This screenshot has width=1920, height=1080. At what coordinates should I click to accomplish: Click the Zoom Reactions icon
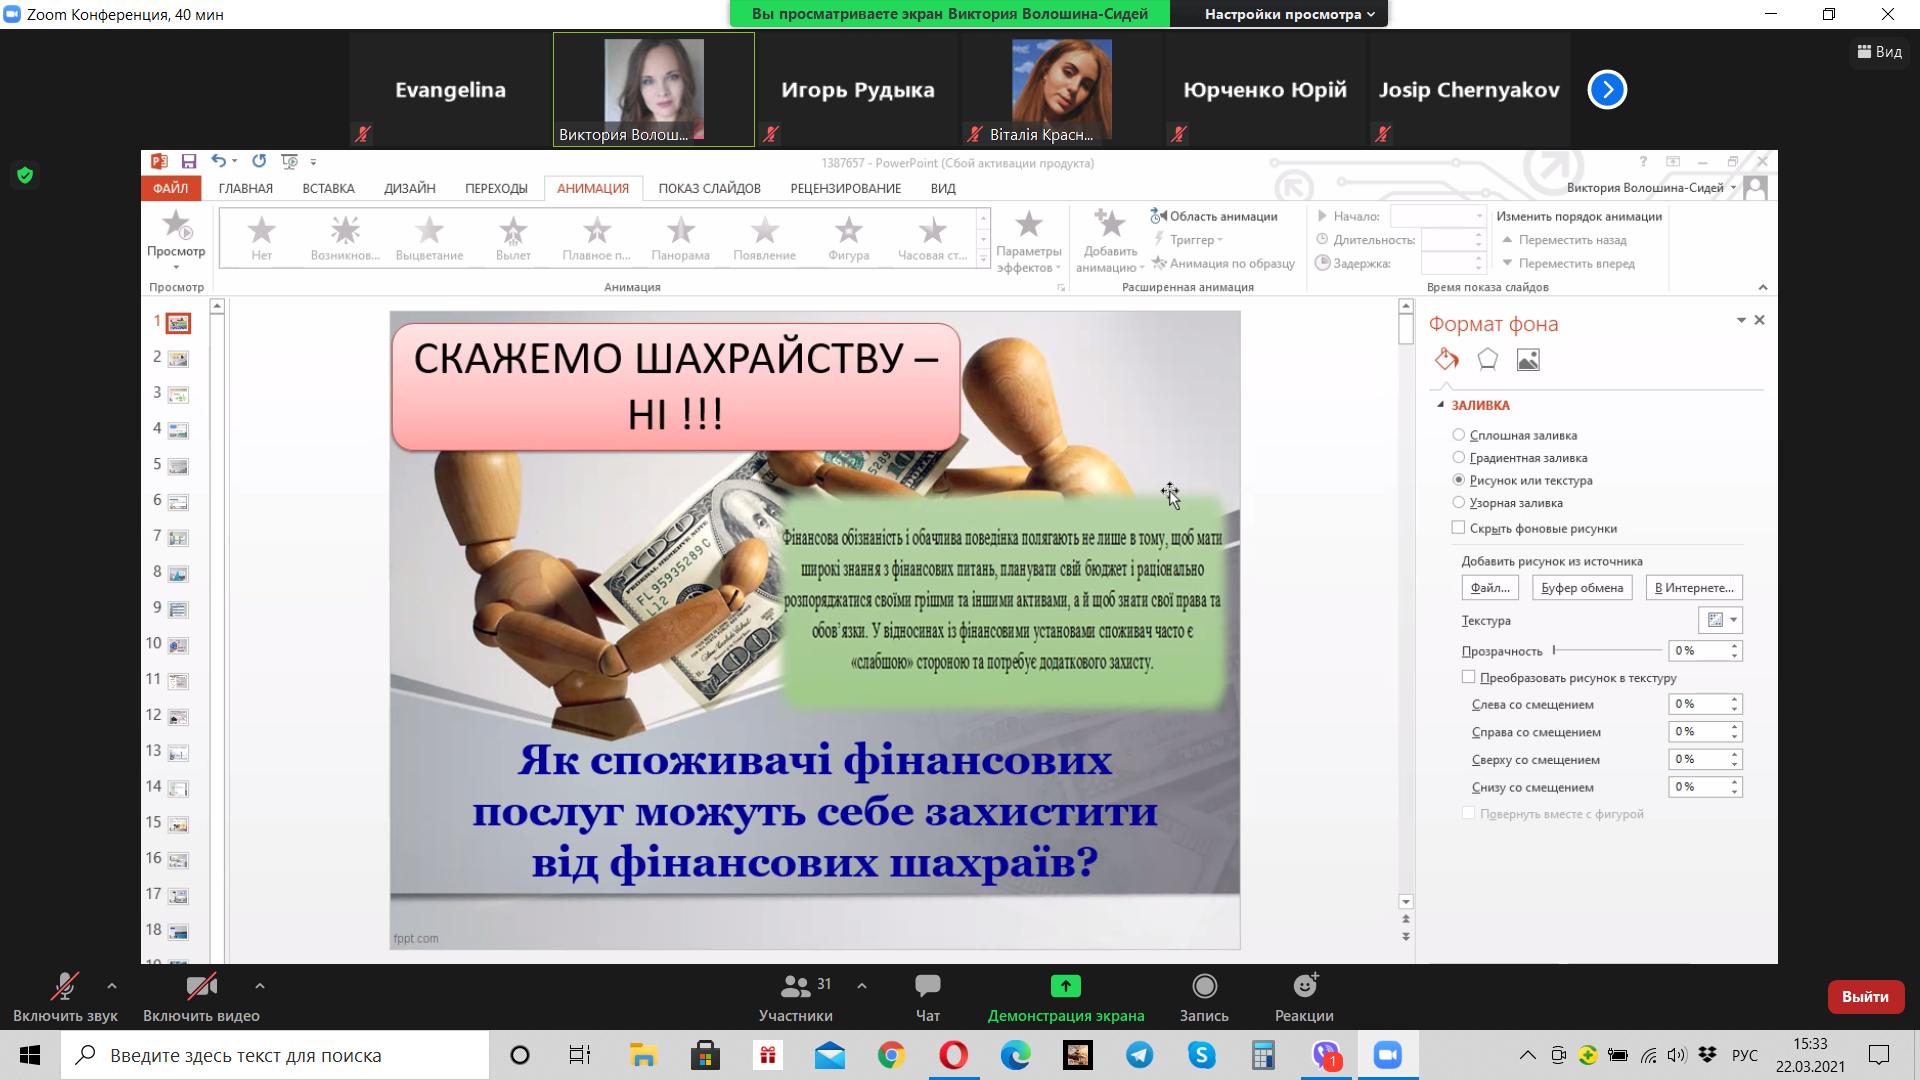coord(1304,987)
